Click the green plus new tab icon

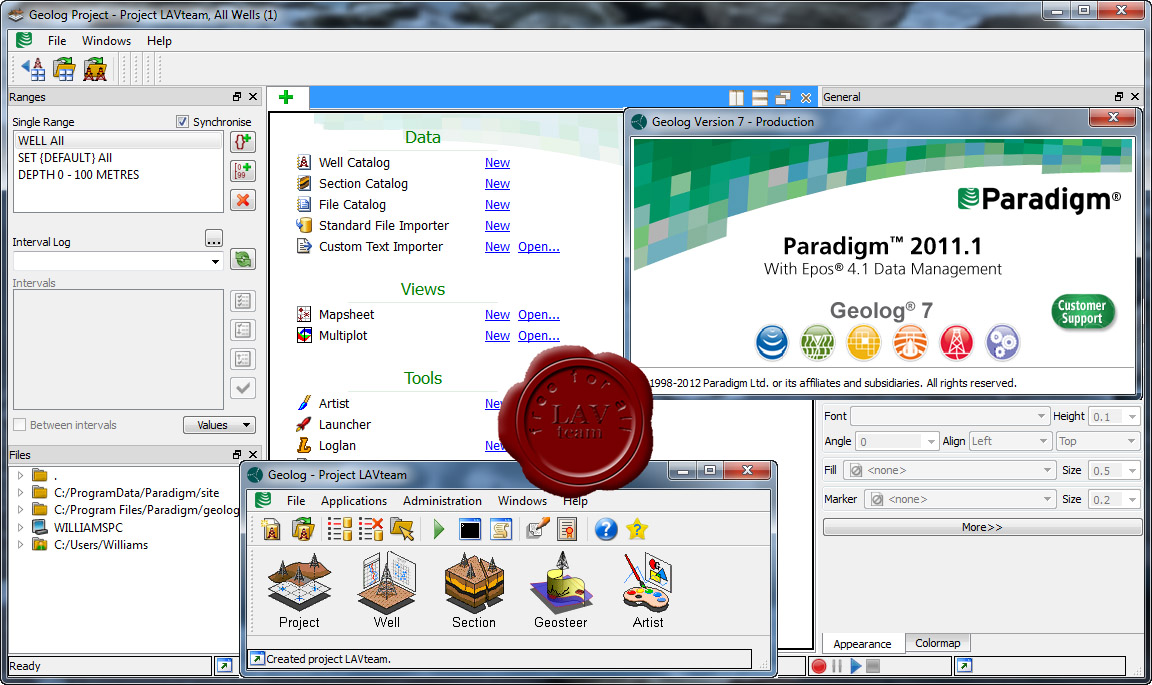point(287,97)
